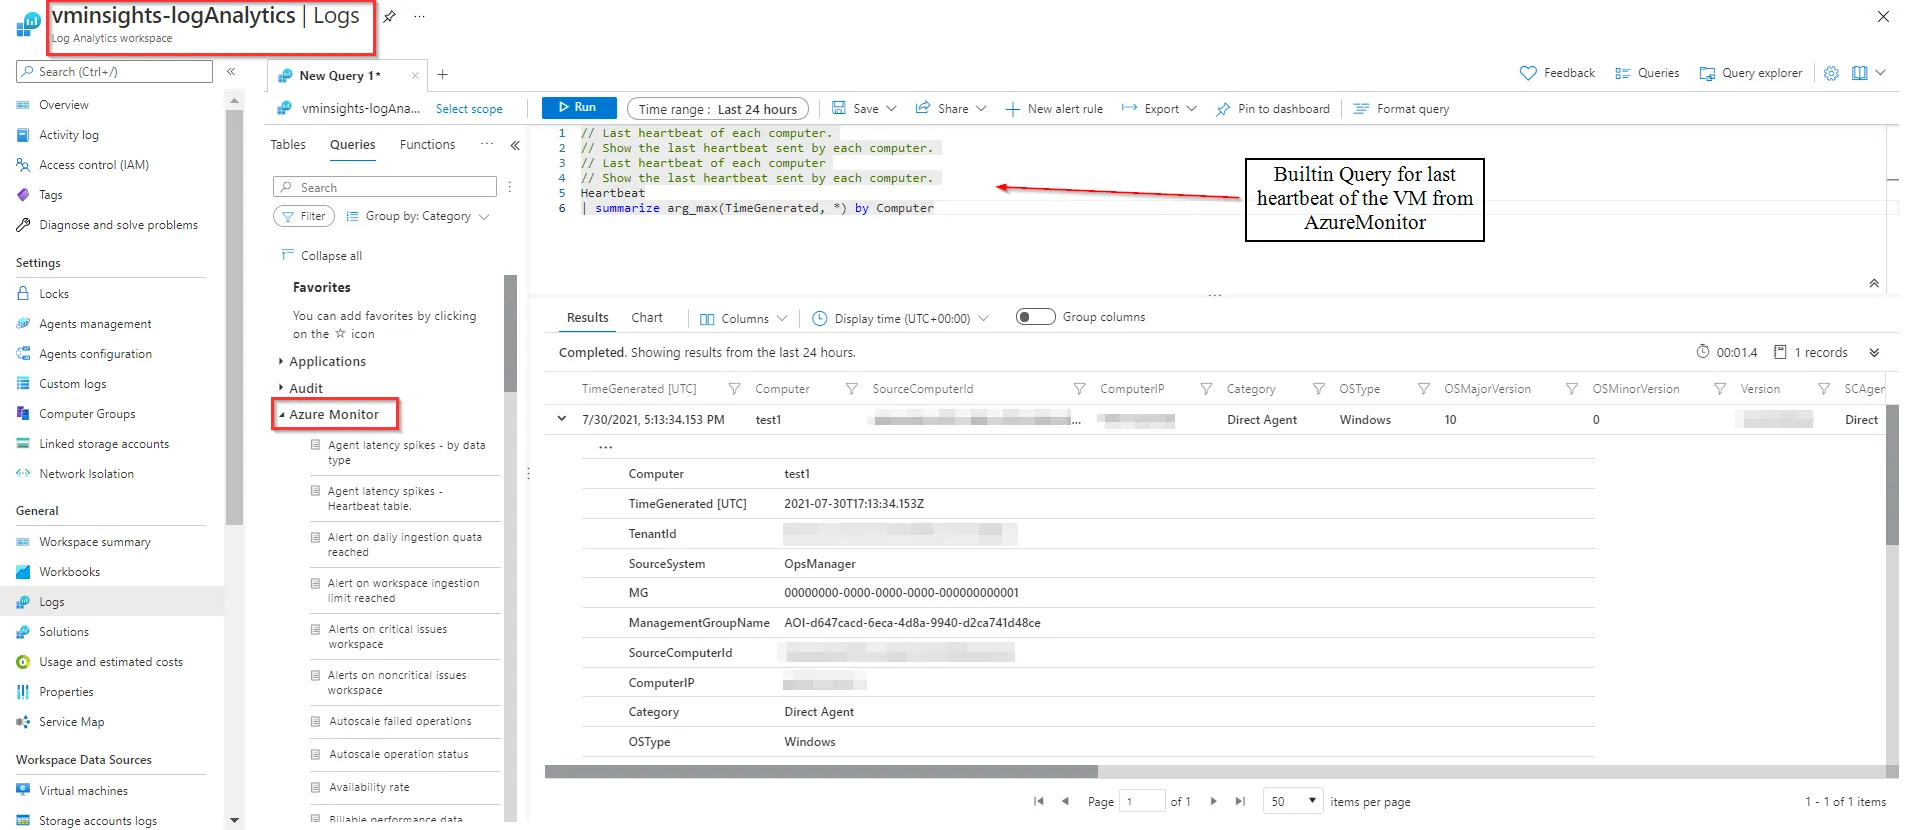The height and width of the screenshot is (830, 1917).
Task: Click Collapse all
Action: point(322,256)
